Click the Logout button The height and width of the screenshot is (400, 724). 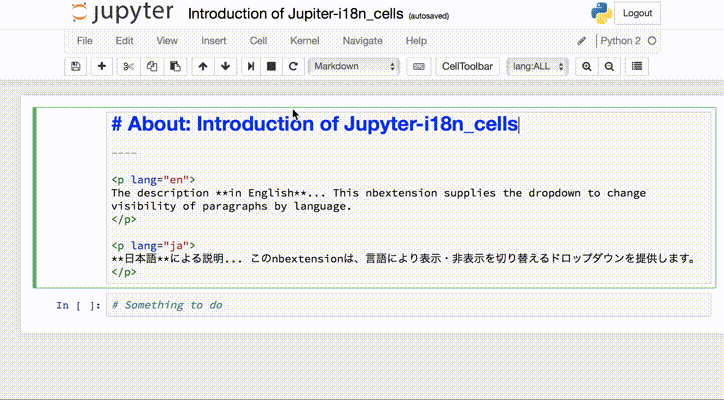pyautogui.click(x=637, y=13)
